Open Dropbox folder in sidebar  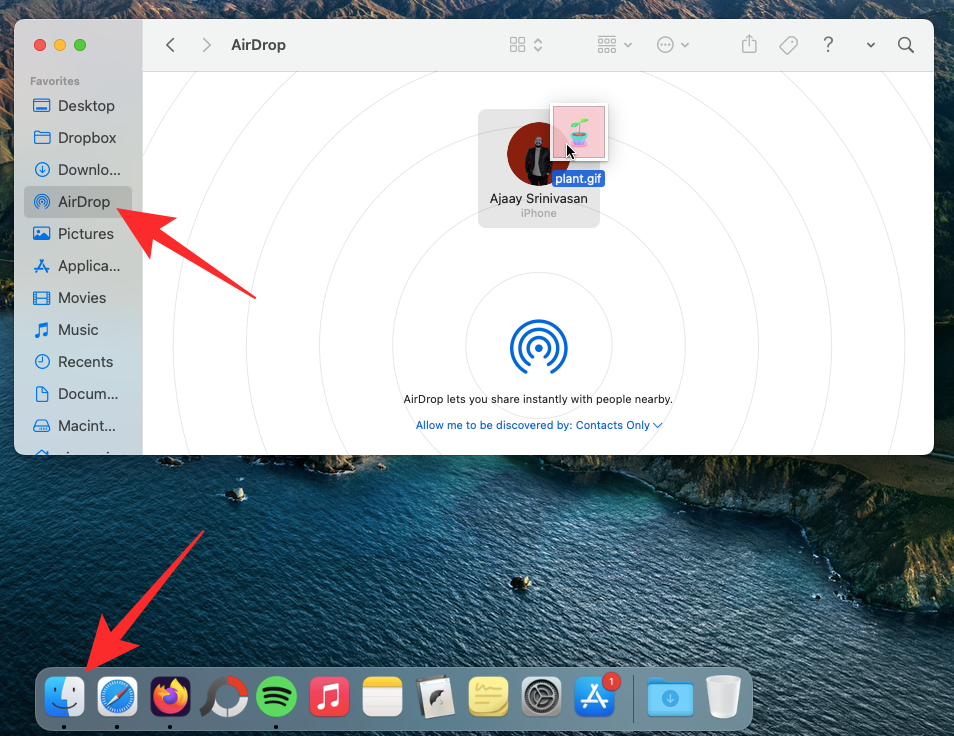click(86, 138)
